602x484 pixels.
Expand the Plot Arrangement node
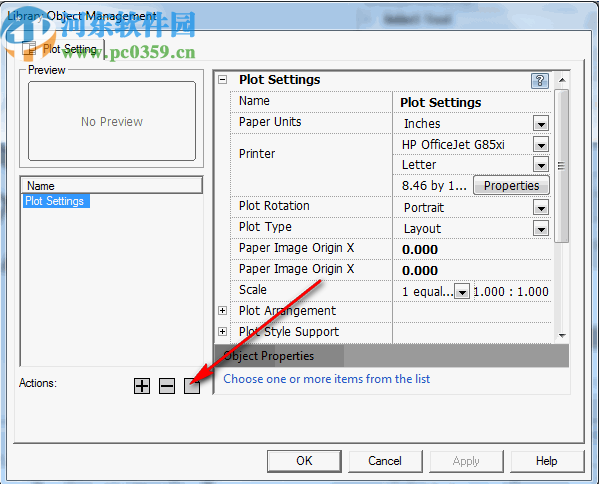click(222, 311)
